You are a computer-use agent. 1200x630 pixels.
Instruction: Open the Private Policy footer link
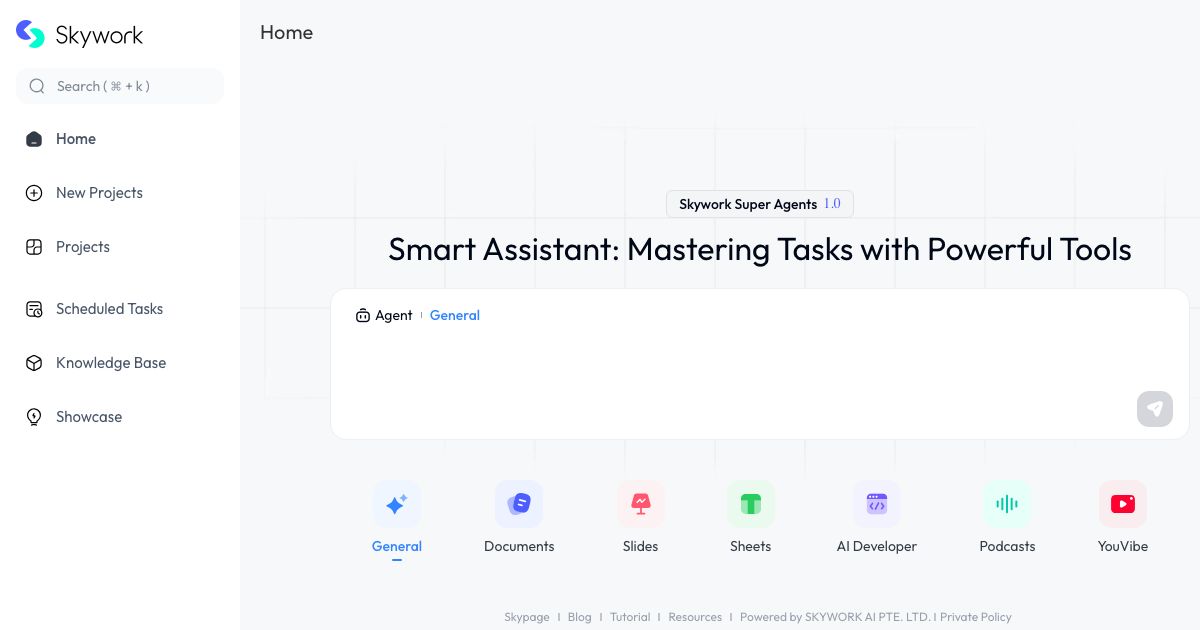pos(975,617)
